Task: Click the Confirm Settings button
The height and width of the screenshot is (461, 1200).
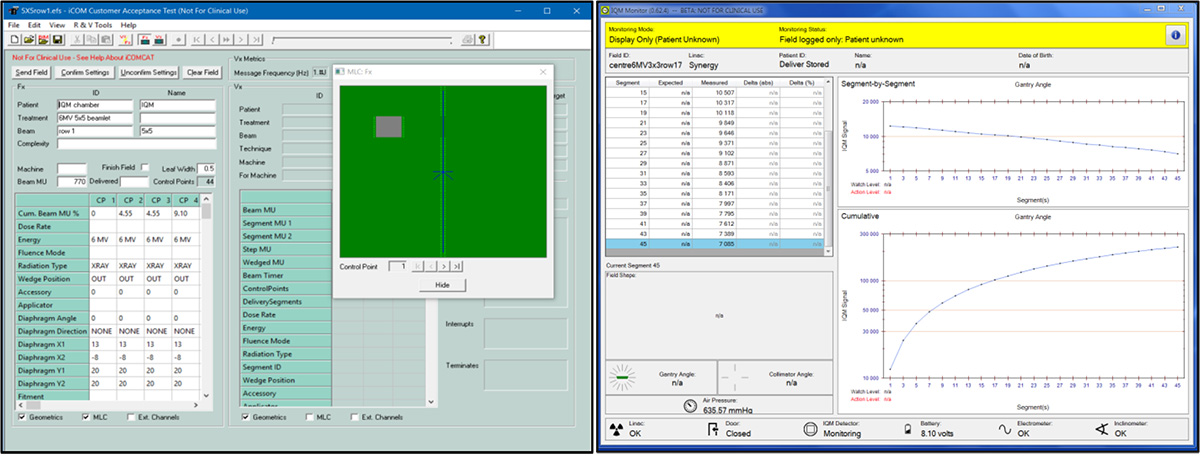Action: coord(85,73)
